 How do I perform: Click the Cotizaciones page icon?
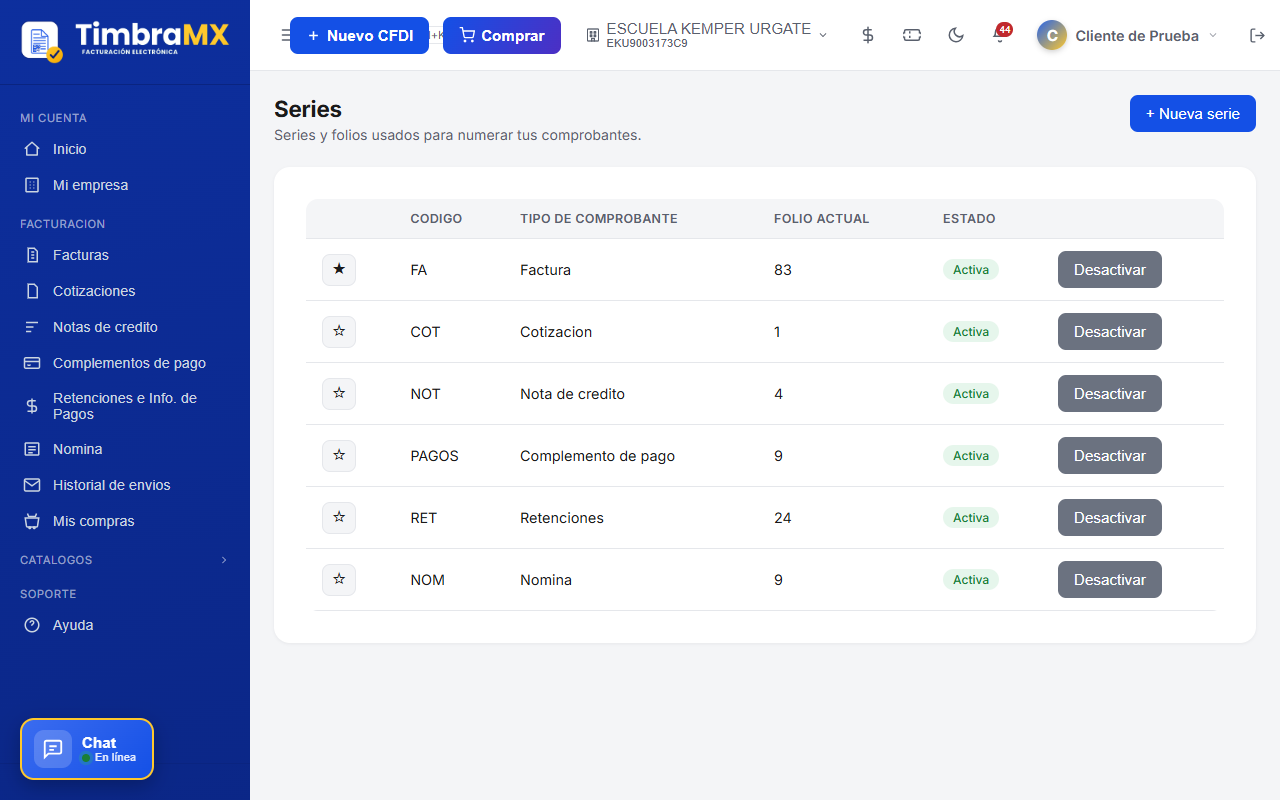coord(32,291)
